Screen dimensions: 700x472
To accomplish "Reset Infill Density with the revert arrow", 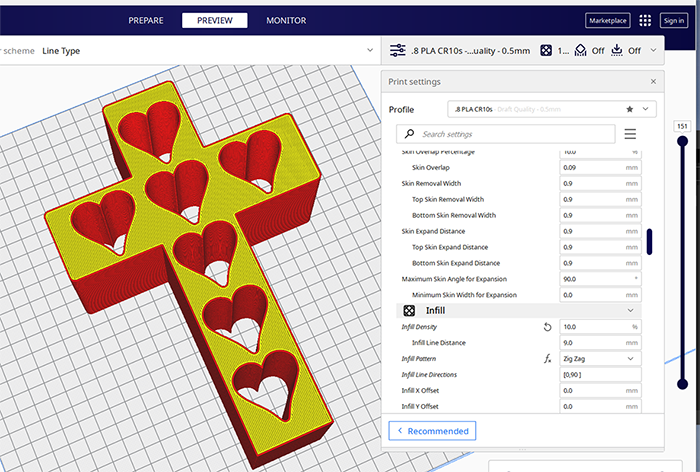I will (x=547, y=327).
